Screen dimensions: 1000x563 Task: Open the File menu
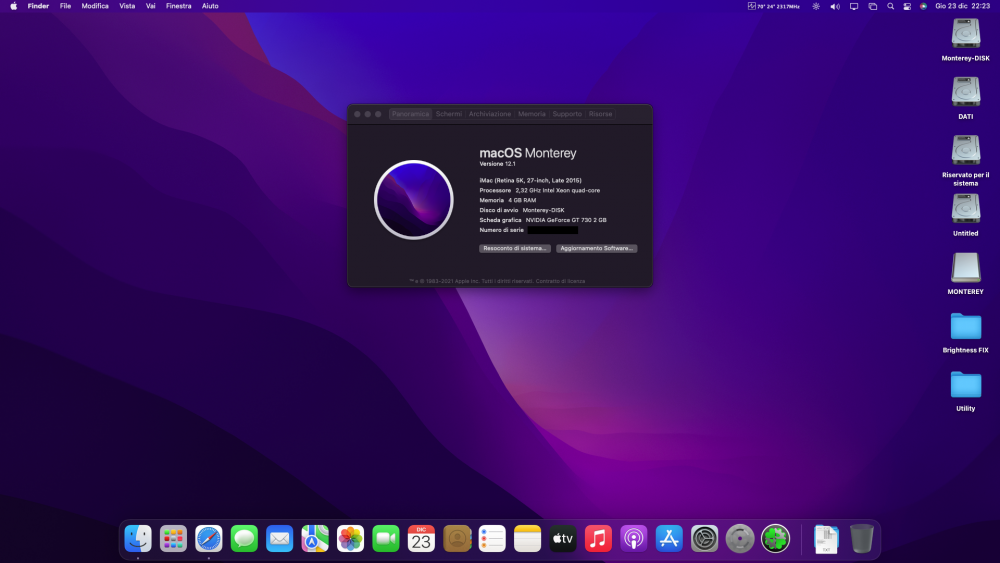65,6
